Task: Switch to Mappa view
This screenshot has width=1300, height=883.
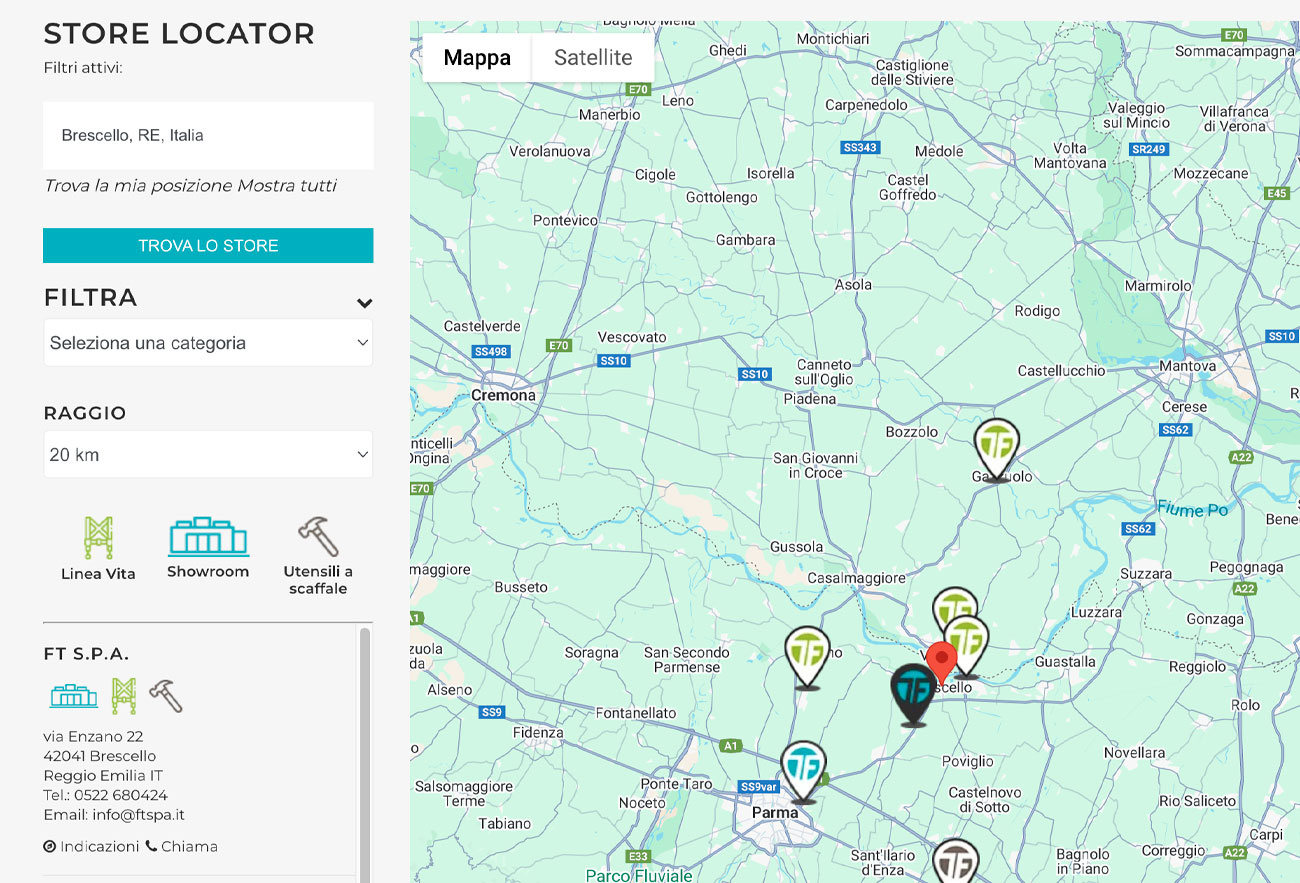Action: (477, 58)
